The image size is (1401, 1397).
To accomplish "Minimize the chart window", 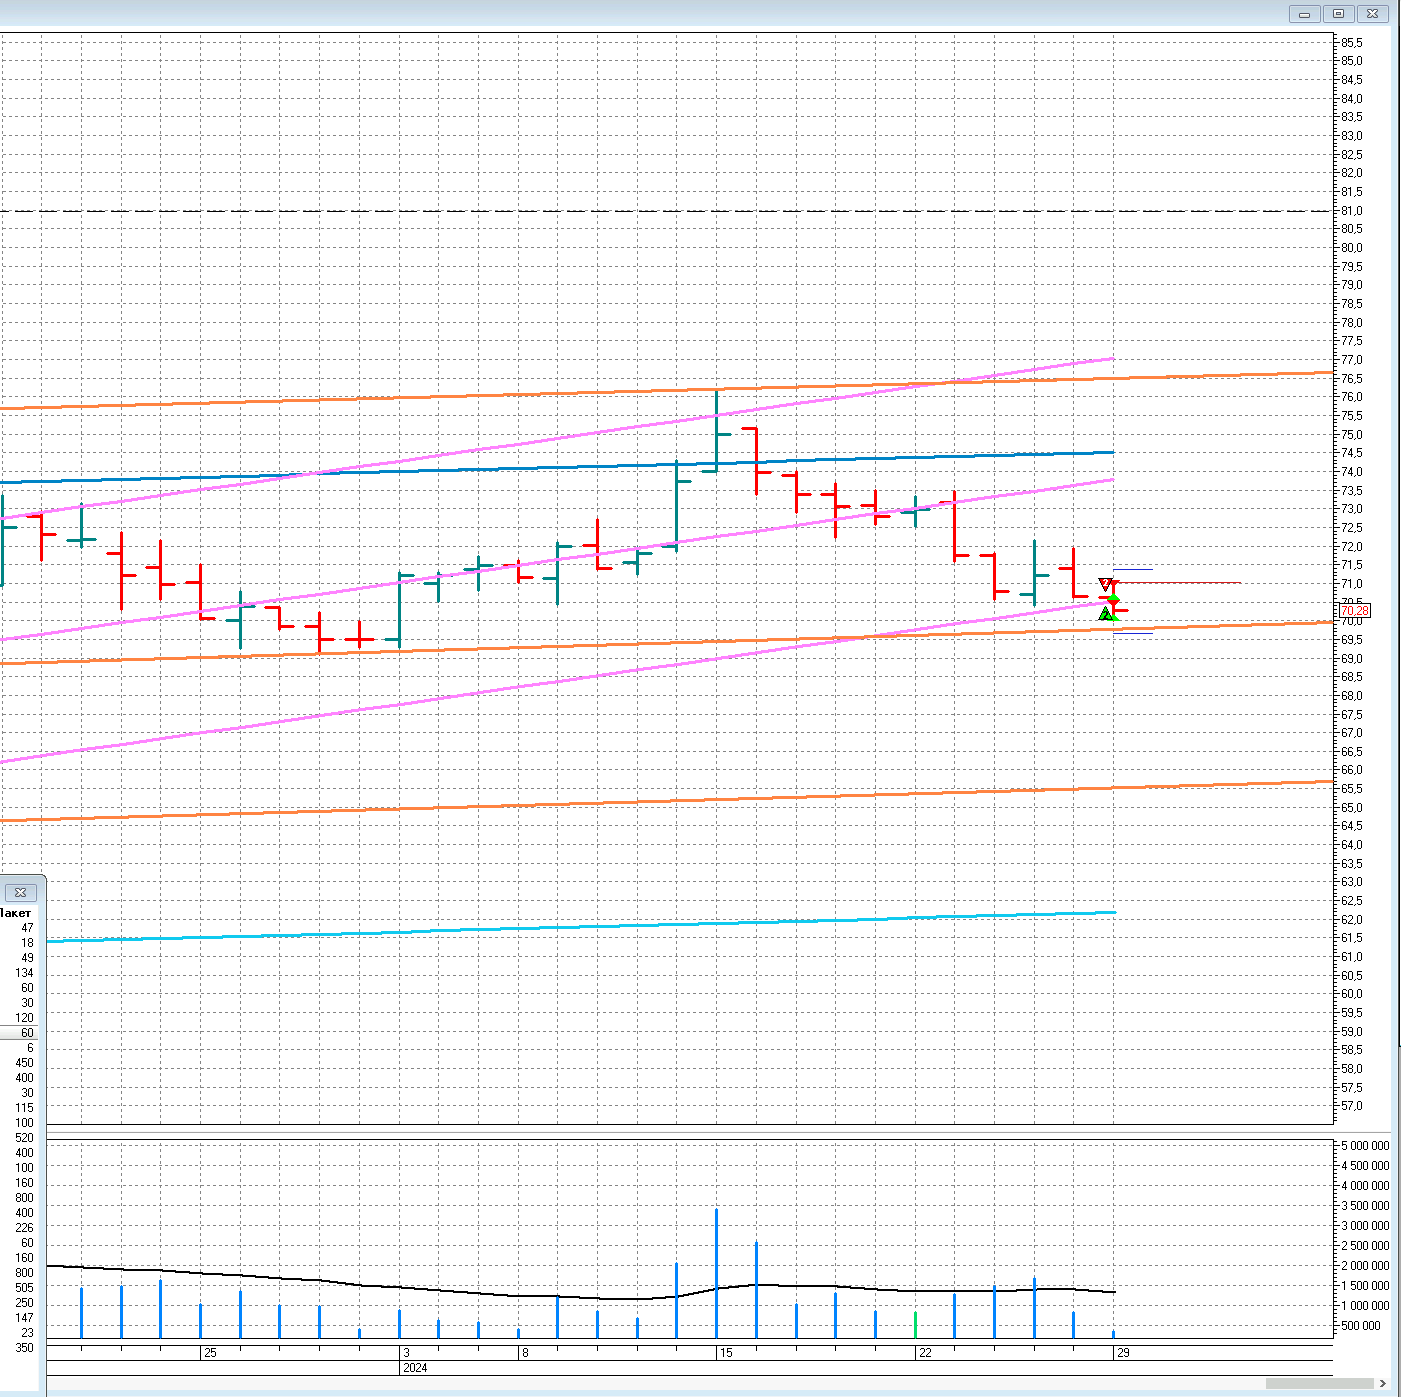I will [1304, 14].
